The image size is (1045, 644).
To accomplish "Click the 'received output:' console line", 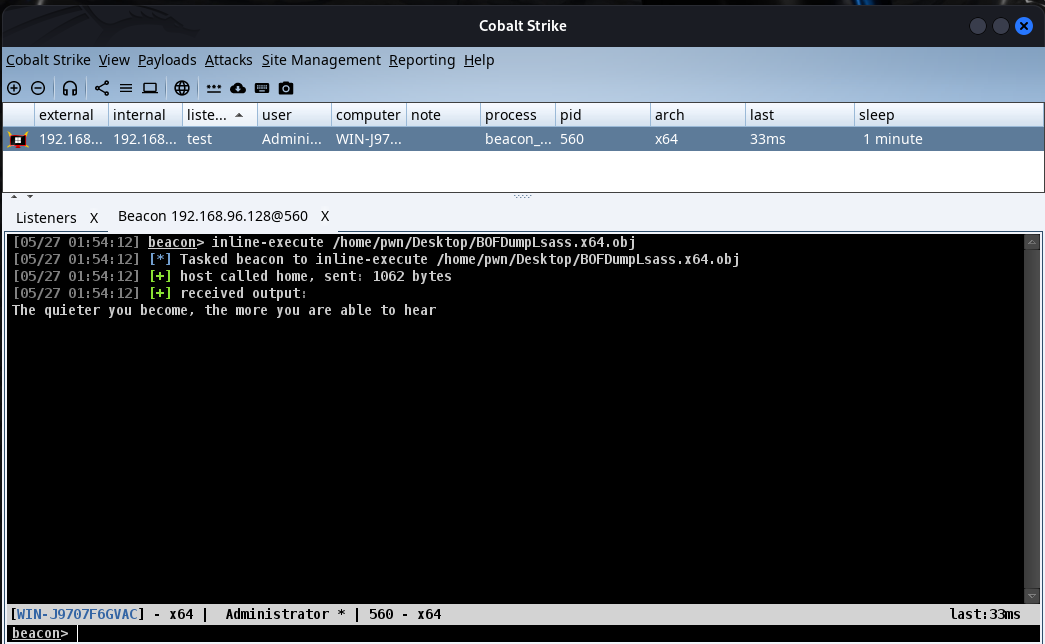I will [160, 293].
